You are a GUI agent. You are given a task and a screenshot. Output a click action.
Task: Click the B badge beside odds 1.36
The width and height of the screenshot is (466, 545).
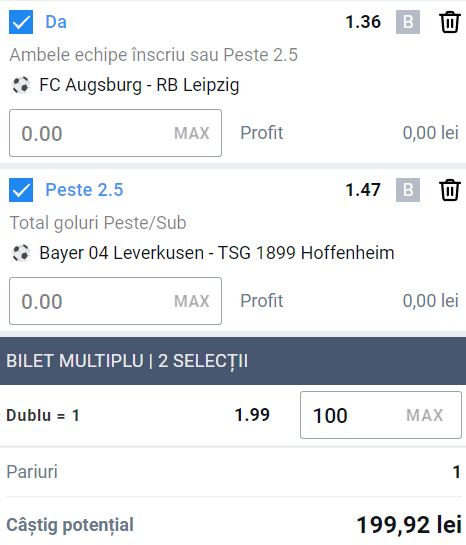(408, 22)
